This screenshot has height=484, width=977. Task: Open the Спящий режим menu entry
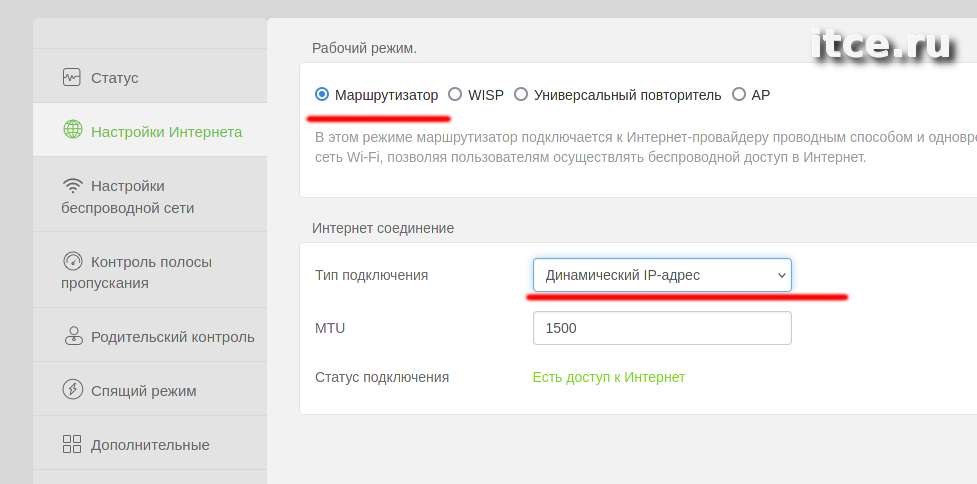pos(150,389)
